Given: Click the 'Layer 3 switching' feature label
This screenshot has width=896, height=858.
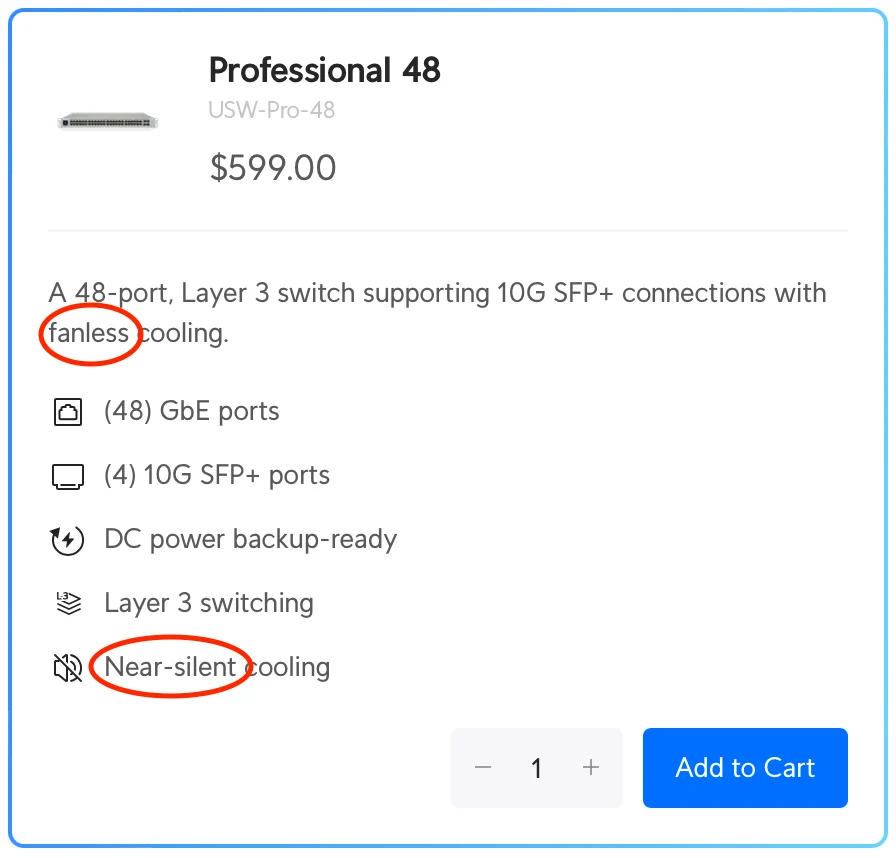Looking at the screenshot, I should [208, 603].
